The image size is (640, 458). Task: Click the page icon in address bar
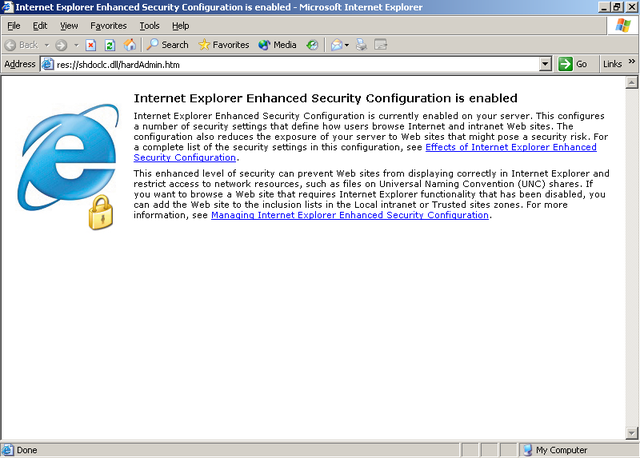(x=48, y=64)
